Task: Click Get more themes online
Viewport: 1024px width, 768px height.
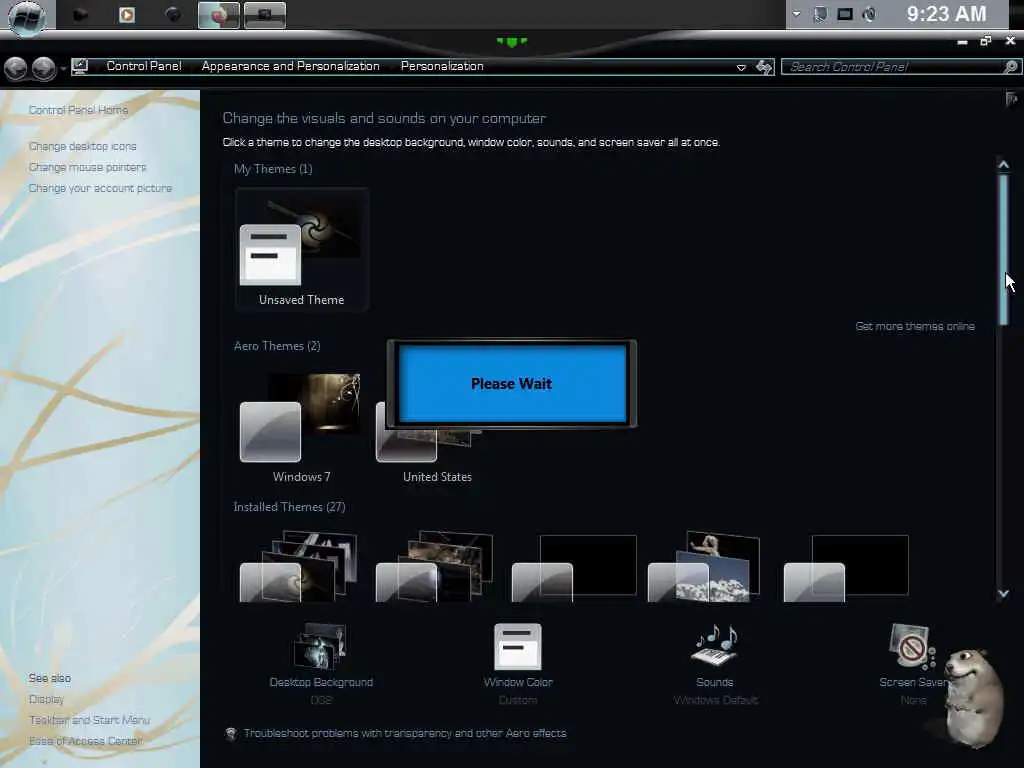Action: pos(915,326)
